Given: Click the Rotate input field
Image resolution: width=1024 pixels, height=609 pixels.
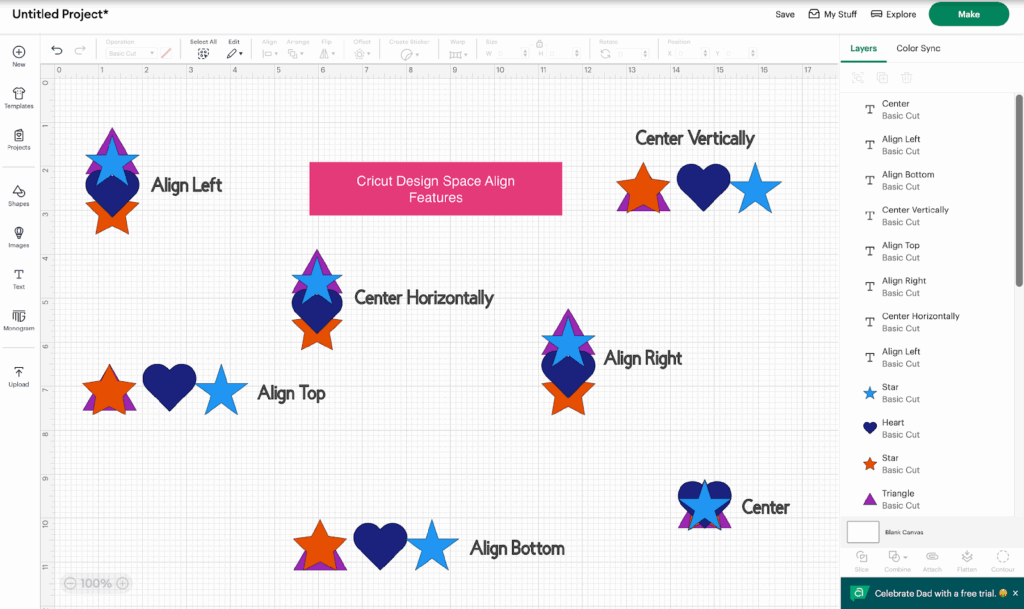Looking at the screenshot, I should coord(632,54).
